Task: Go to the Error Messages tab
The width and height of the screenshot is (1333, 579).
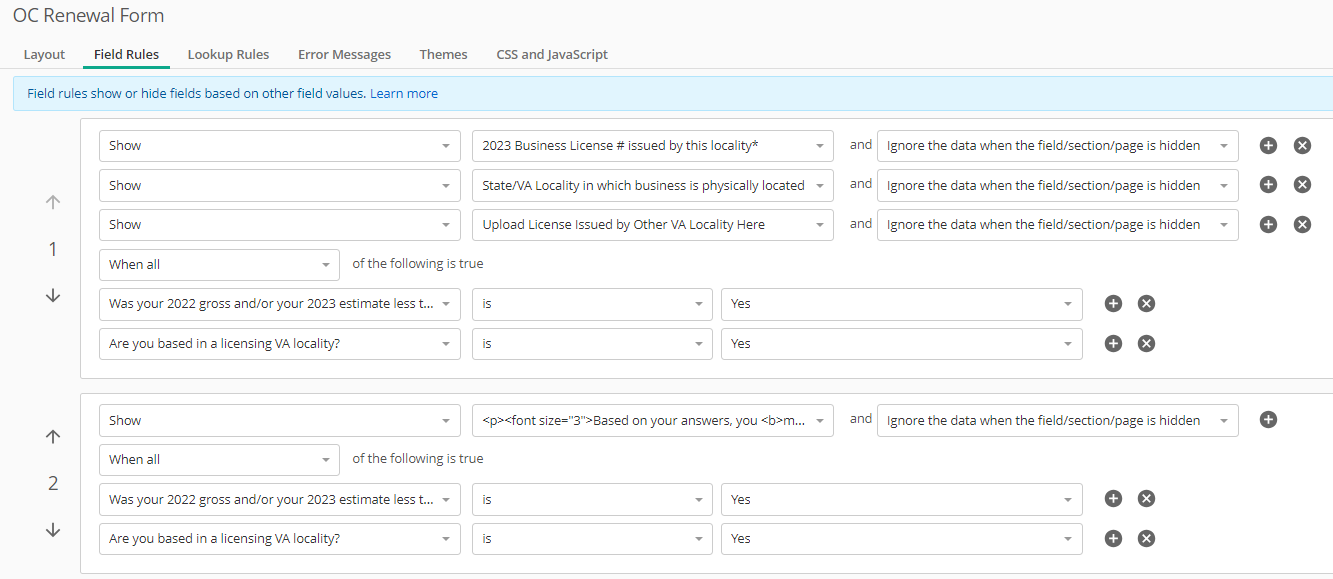Action: pyautogui.click(x=344, y=54)
